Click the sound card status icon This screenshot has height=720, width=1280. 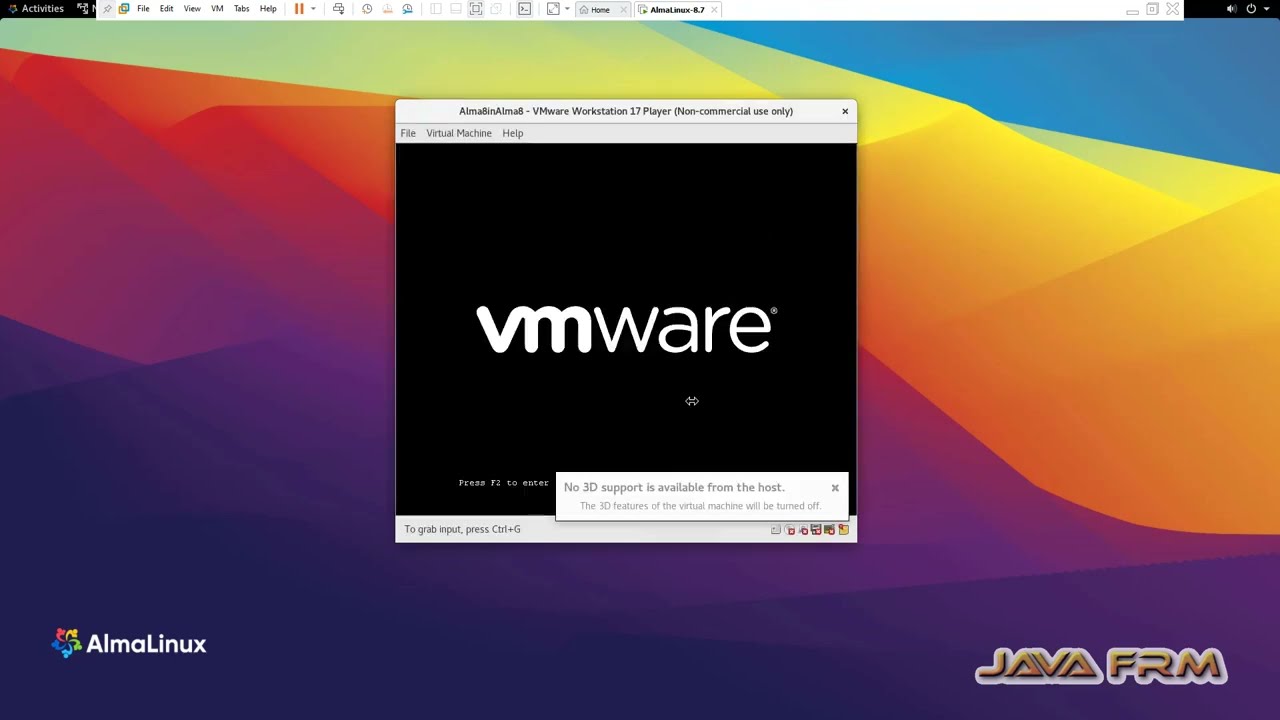click(829, 530)
